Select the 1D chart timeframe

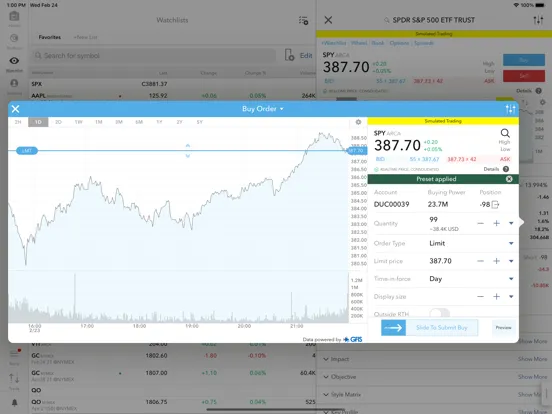[x=38, y=122]
